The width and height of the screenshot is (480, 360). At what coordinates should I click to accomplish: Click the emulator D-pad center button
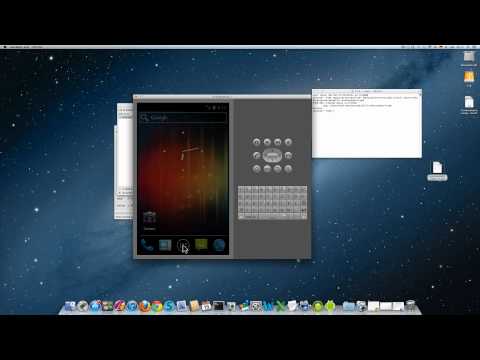(x=272, y=155)
